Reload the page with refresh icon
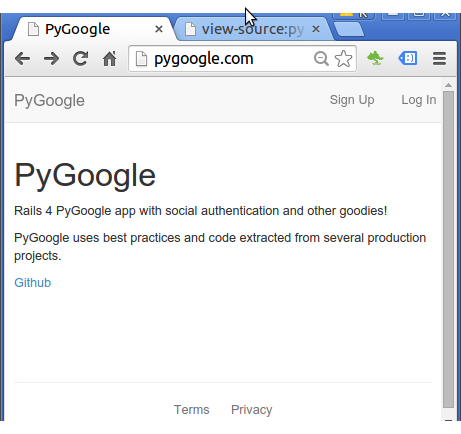The width and height of the screenshot is (461, 434). tap(81, 59)
